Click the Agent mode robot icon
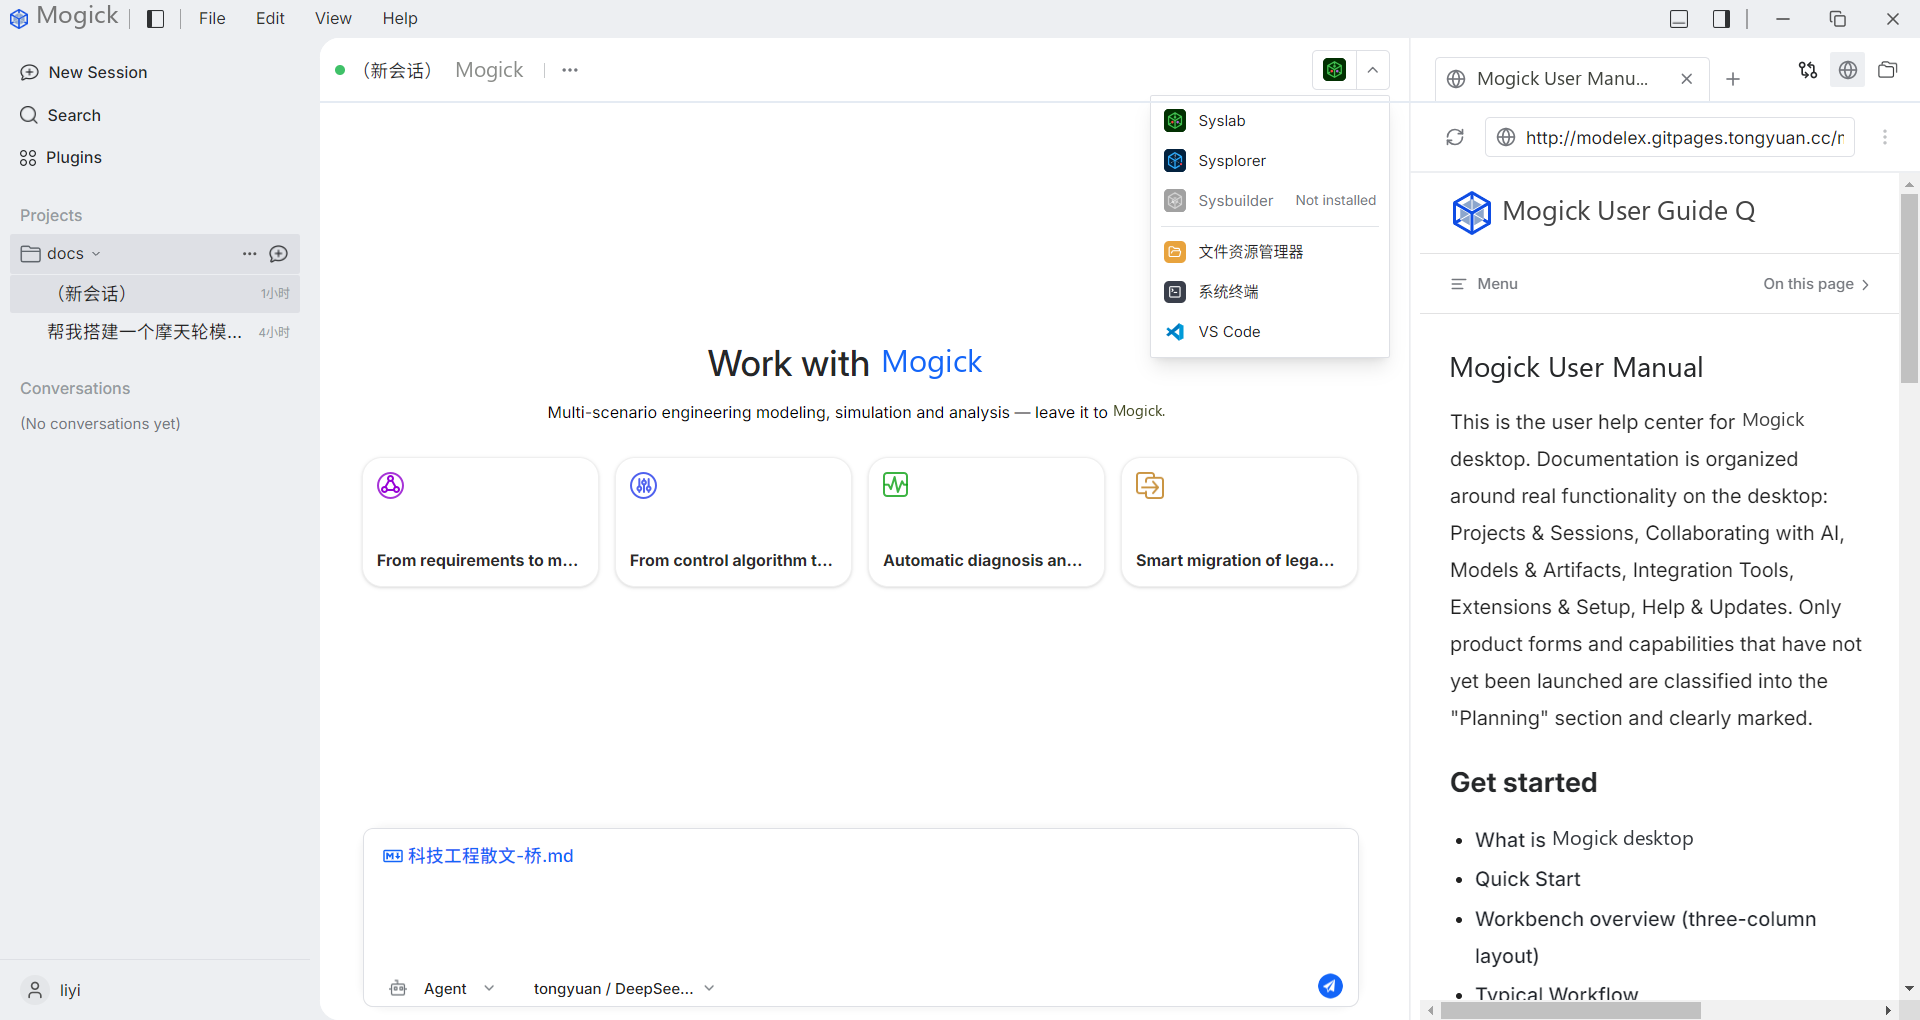The image size is (1920, 1020). coord(398,989)
